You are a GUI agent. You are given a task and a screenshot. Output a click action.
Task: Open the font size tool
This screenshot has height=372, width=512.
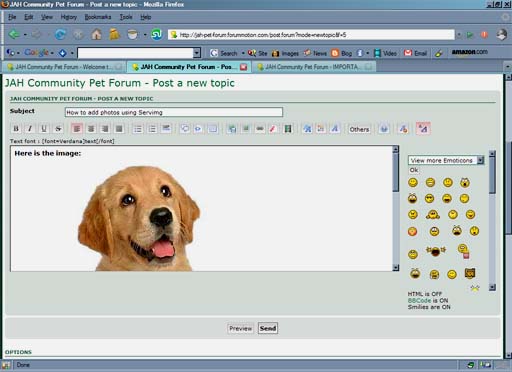coord(307,129)
